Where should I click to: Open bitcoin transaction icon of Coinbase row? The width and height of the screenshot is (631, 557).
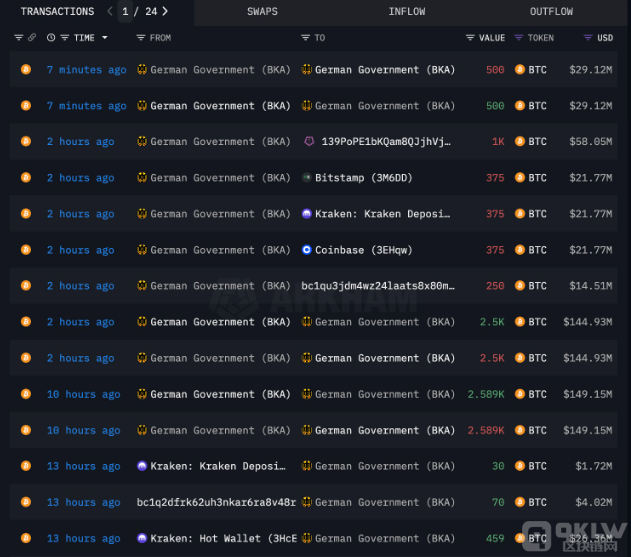[x=26, y=250]
